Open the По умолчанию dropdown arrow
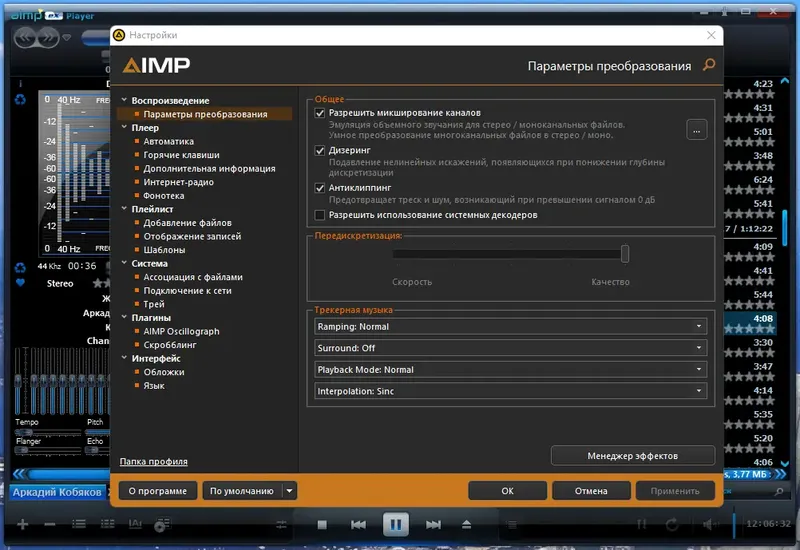The height and width of the screenshot is (550, 800). click(289, 491)
